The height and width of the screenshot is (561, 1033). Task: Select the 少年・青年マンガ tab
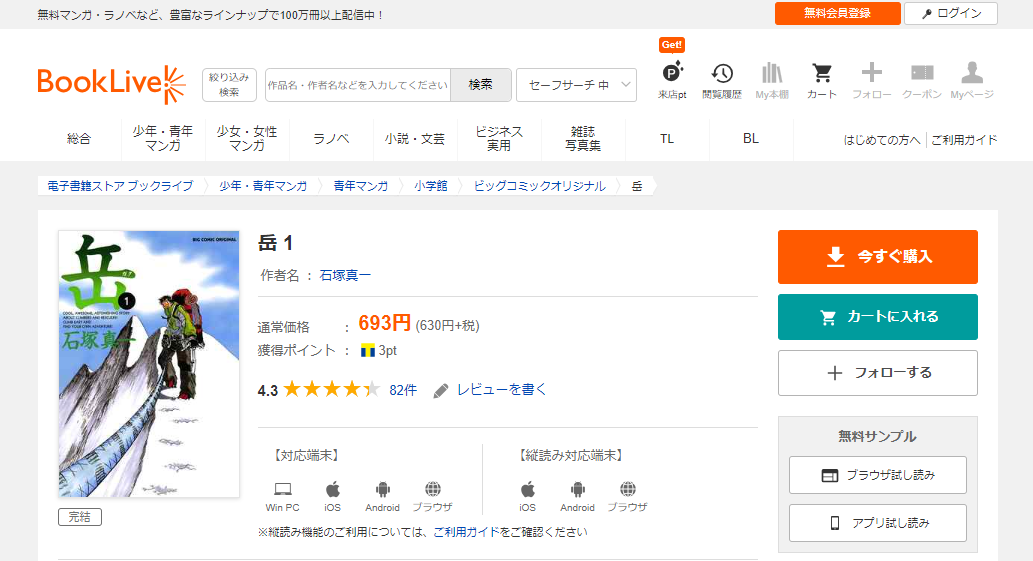point(163,139)
